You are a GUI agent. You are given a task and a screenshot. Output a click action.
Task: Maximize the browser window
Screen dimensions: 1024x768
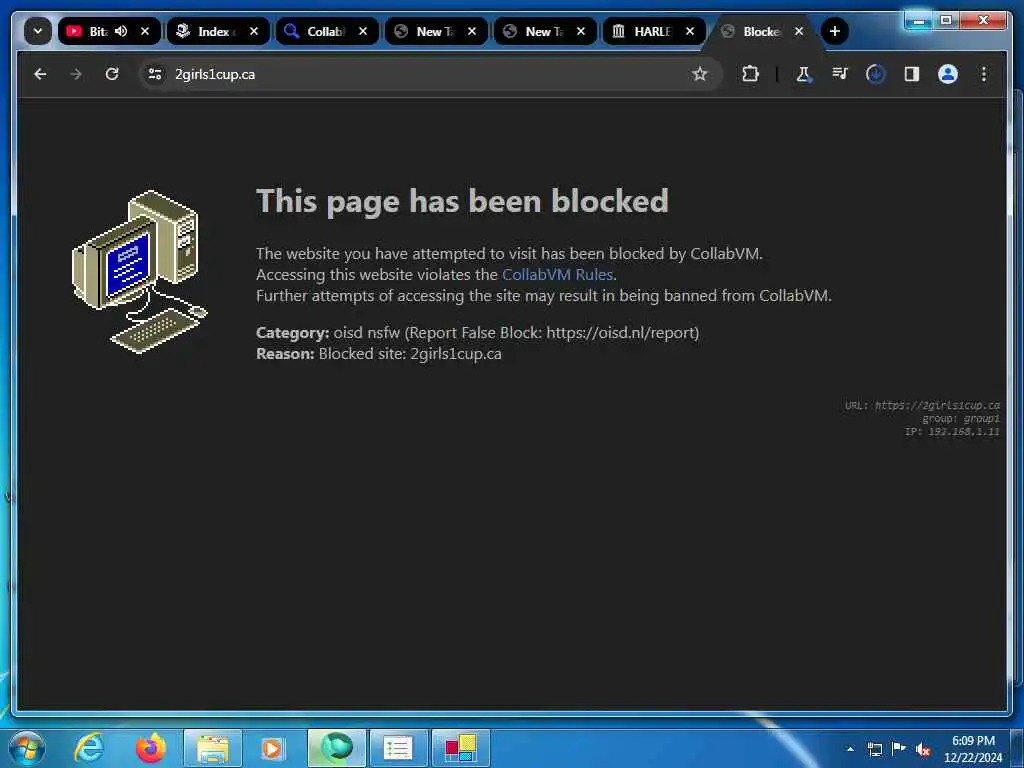946,21
